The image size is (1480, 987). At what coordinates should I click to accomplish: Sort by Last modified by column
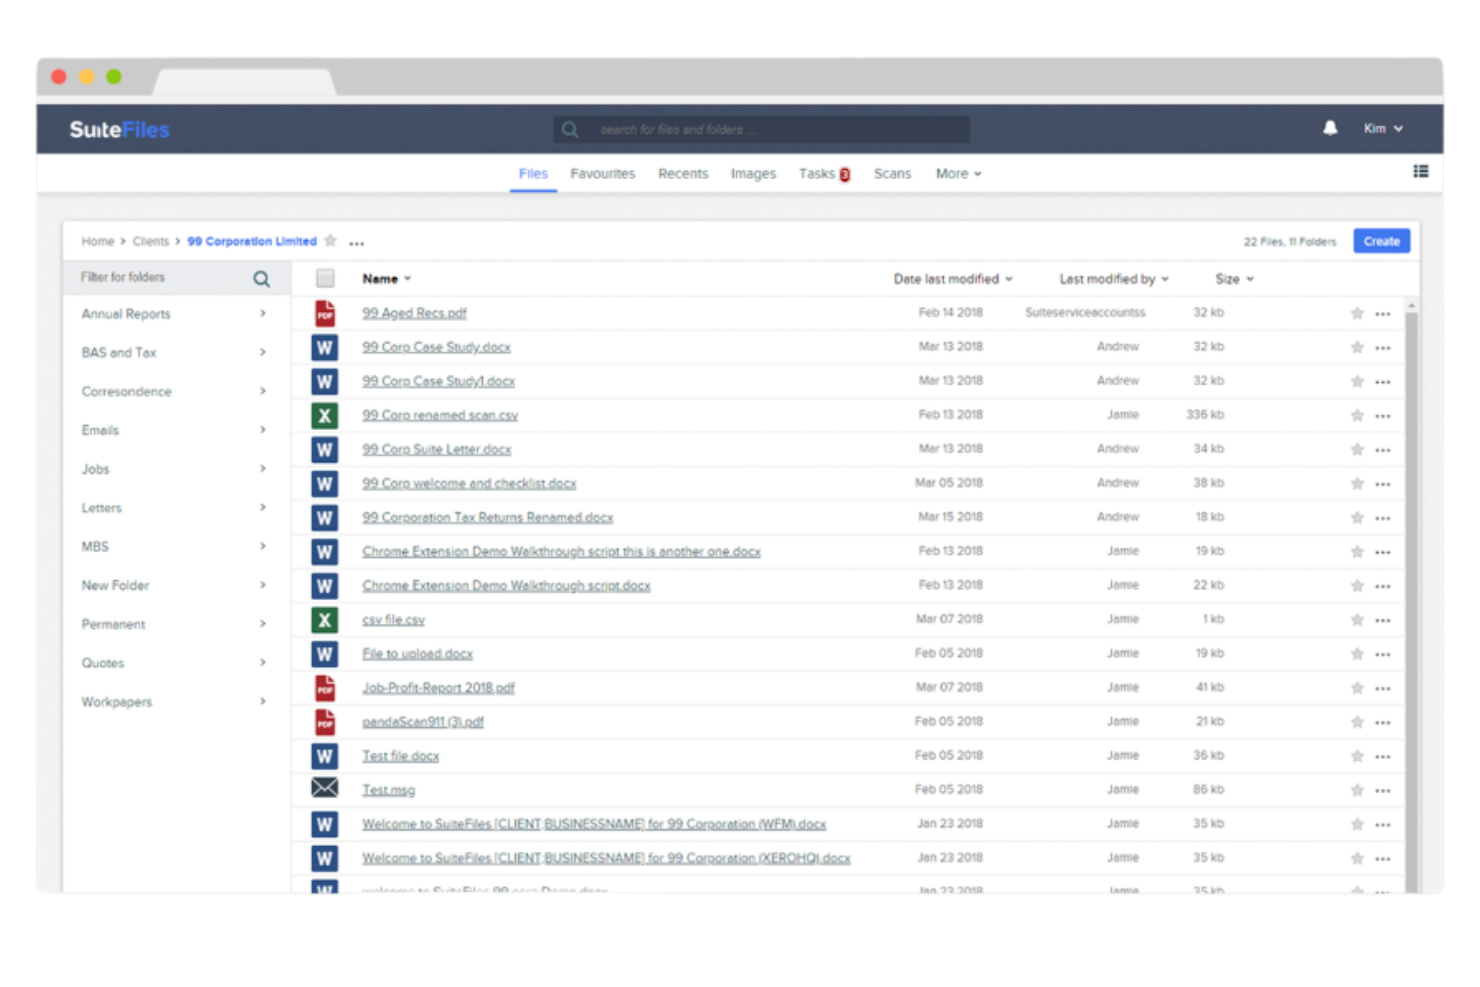(x=1114, y=279)
